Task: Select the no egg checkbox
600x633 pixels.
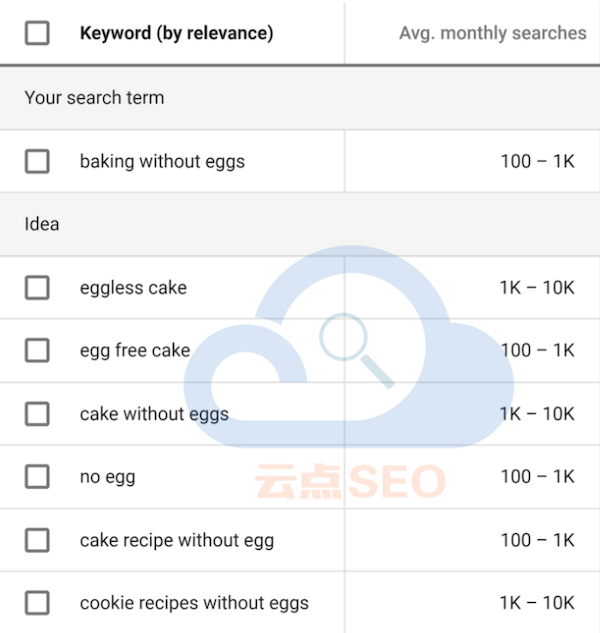Action: [x=37, y=477]
